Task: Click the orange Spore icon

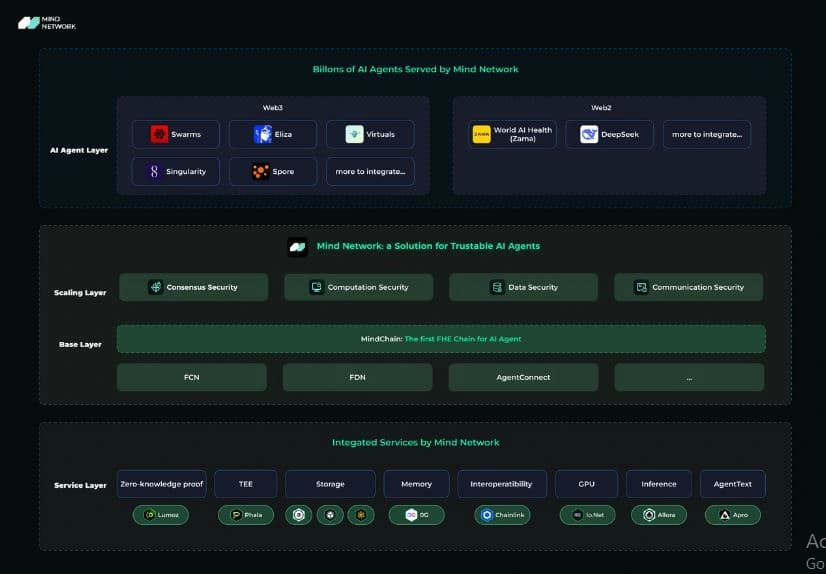Action: (x=260, y=171)
